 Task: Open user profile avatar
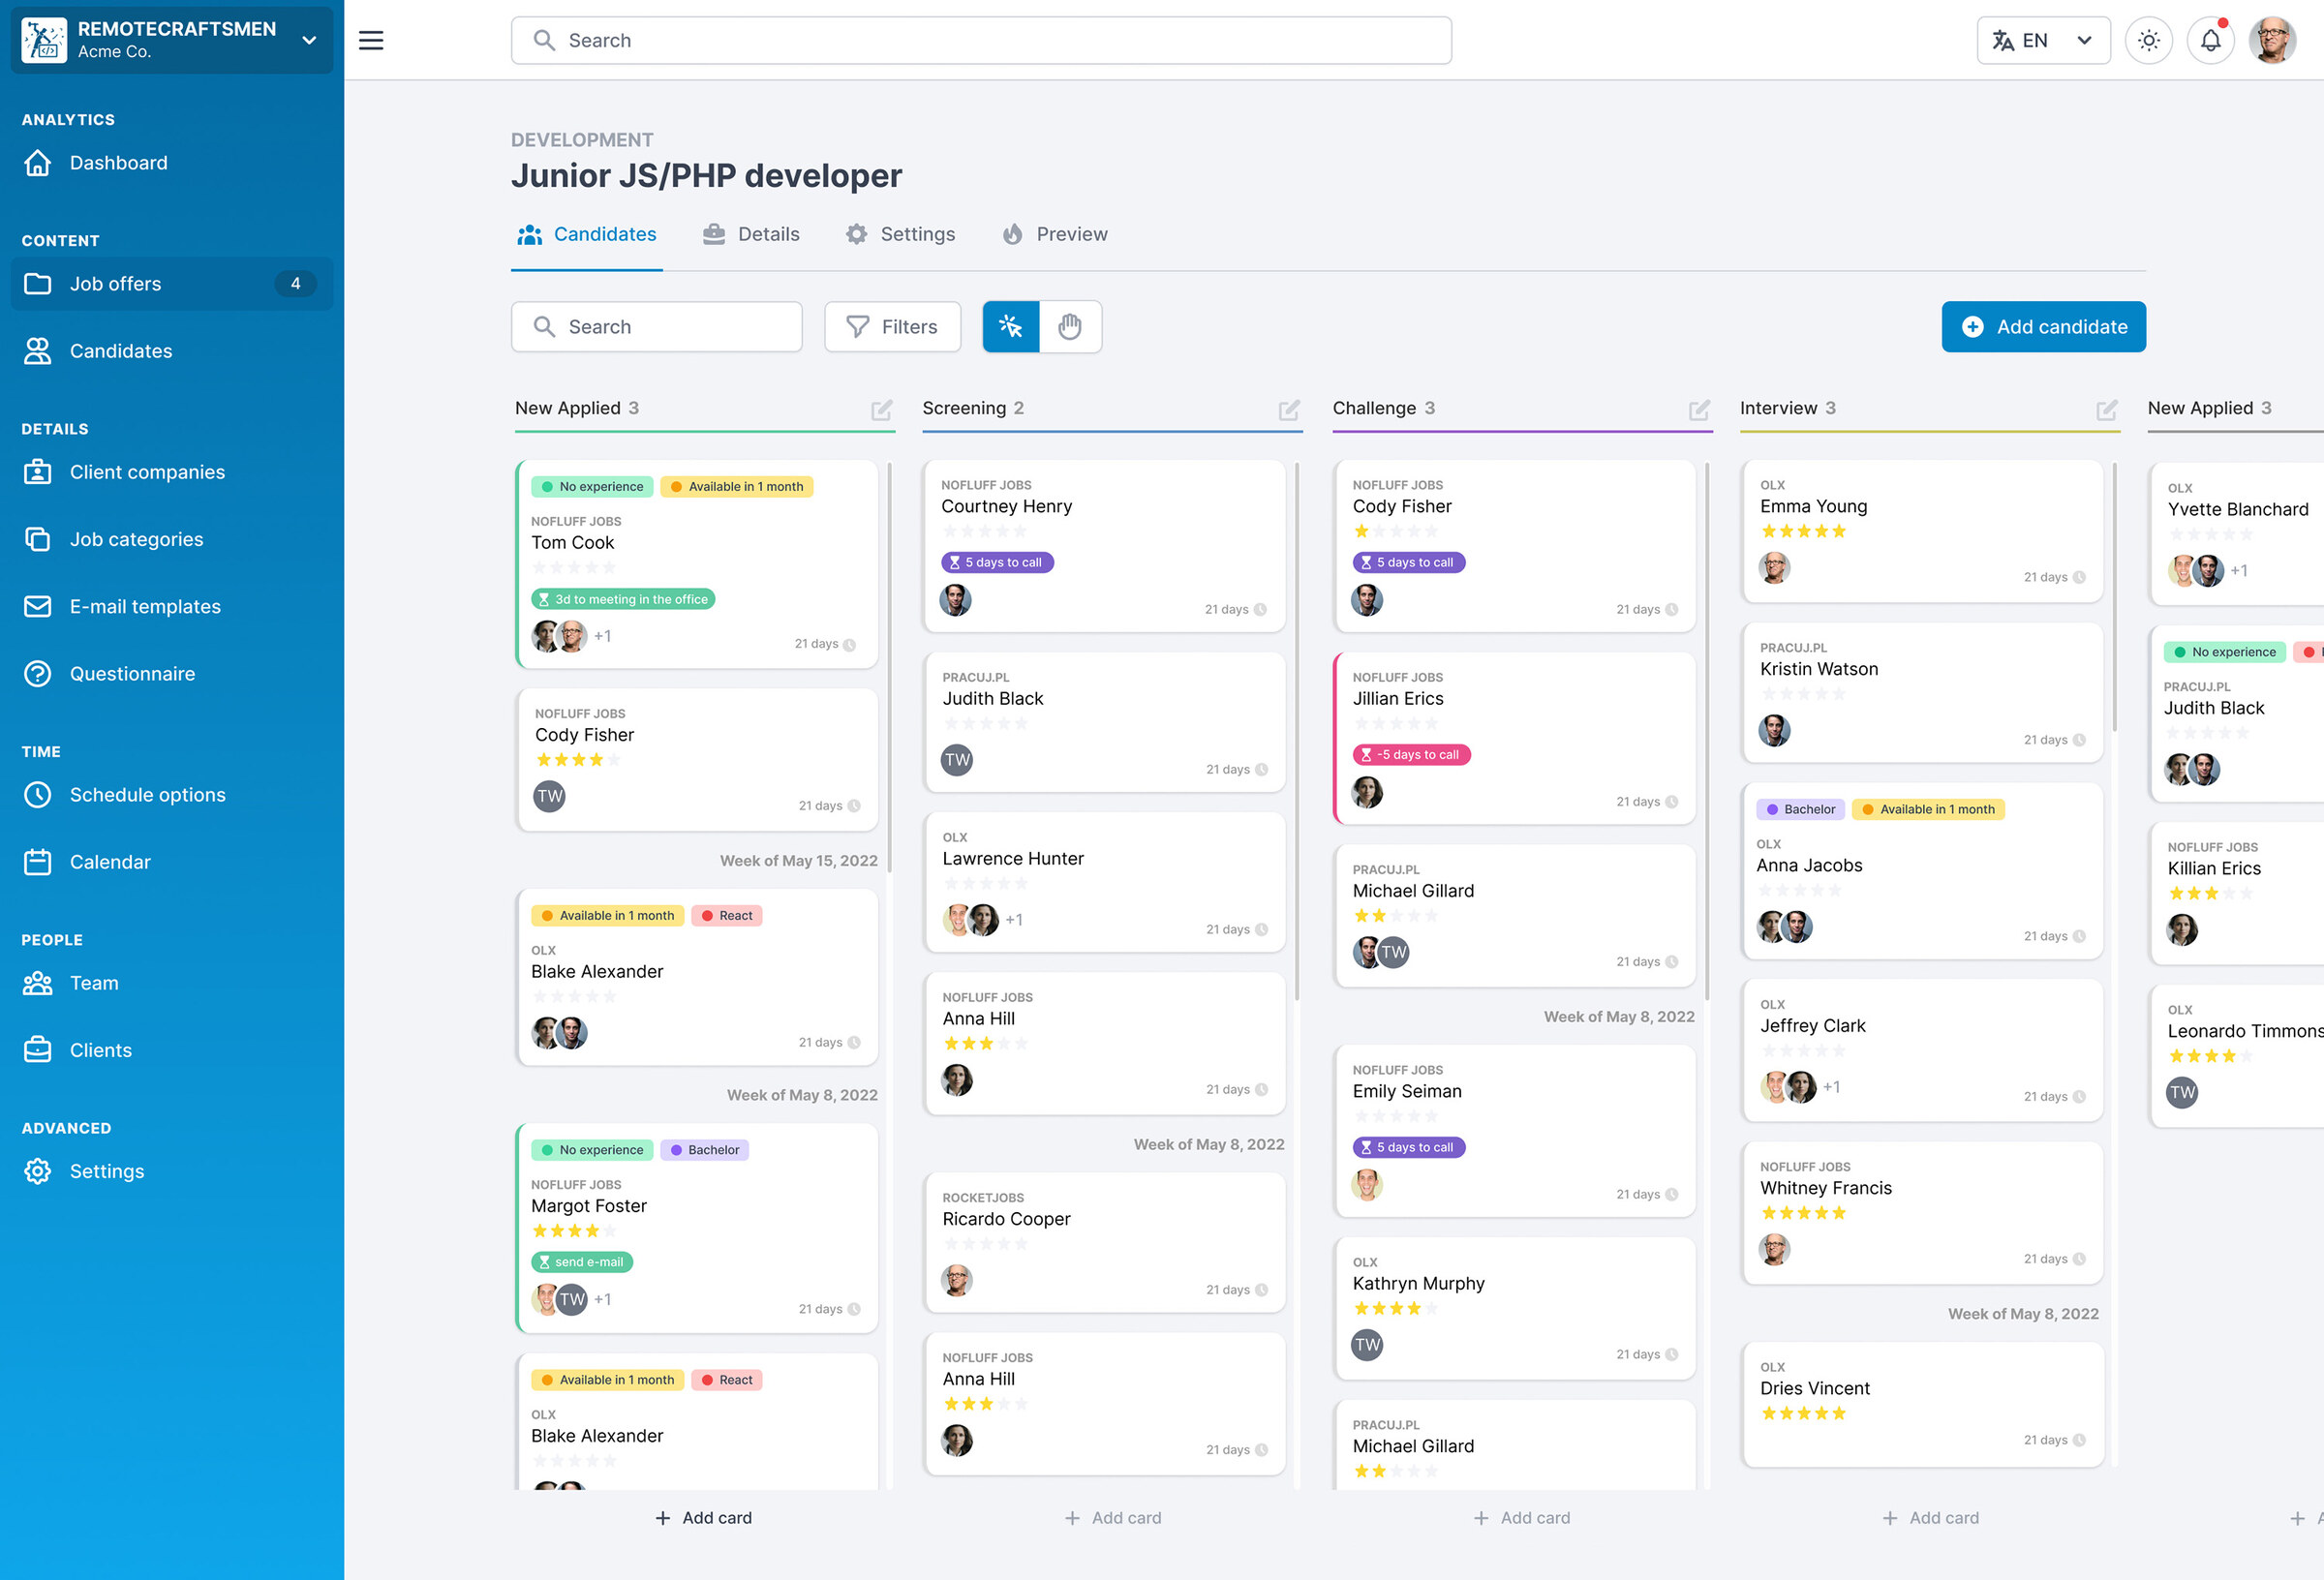[2272, 40]
